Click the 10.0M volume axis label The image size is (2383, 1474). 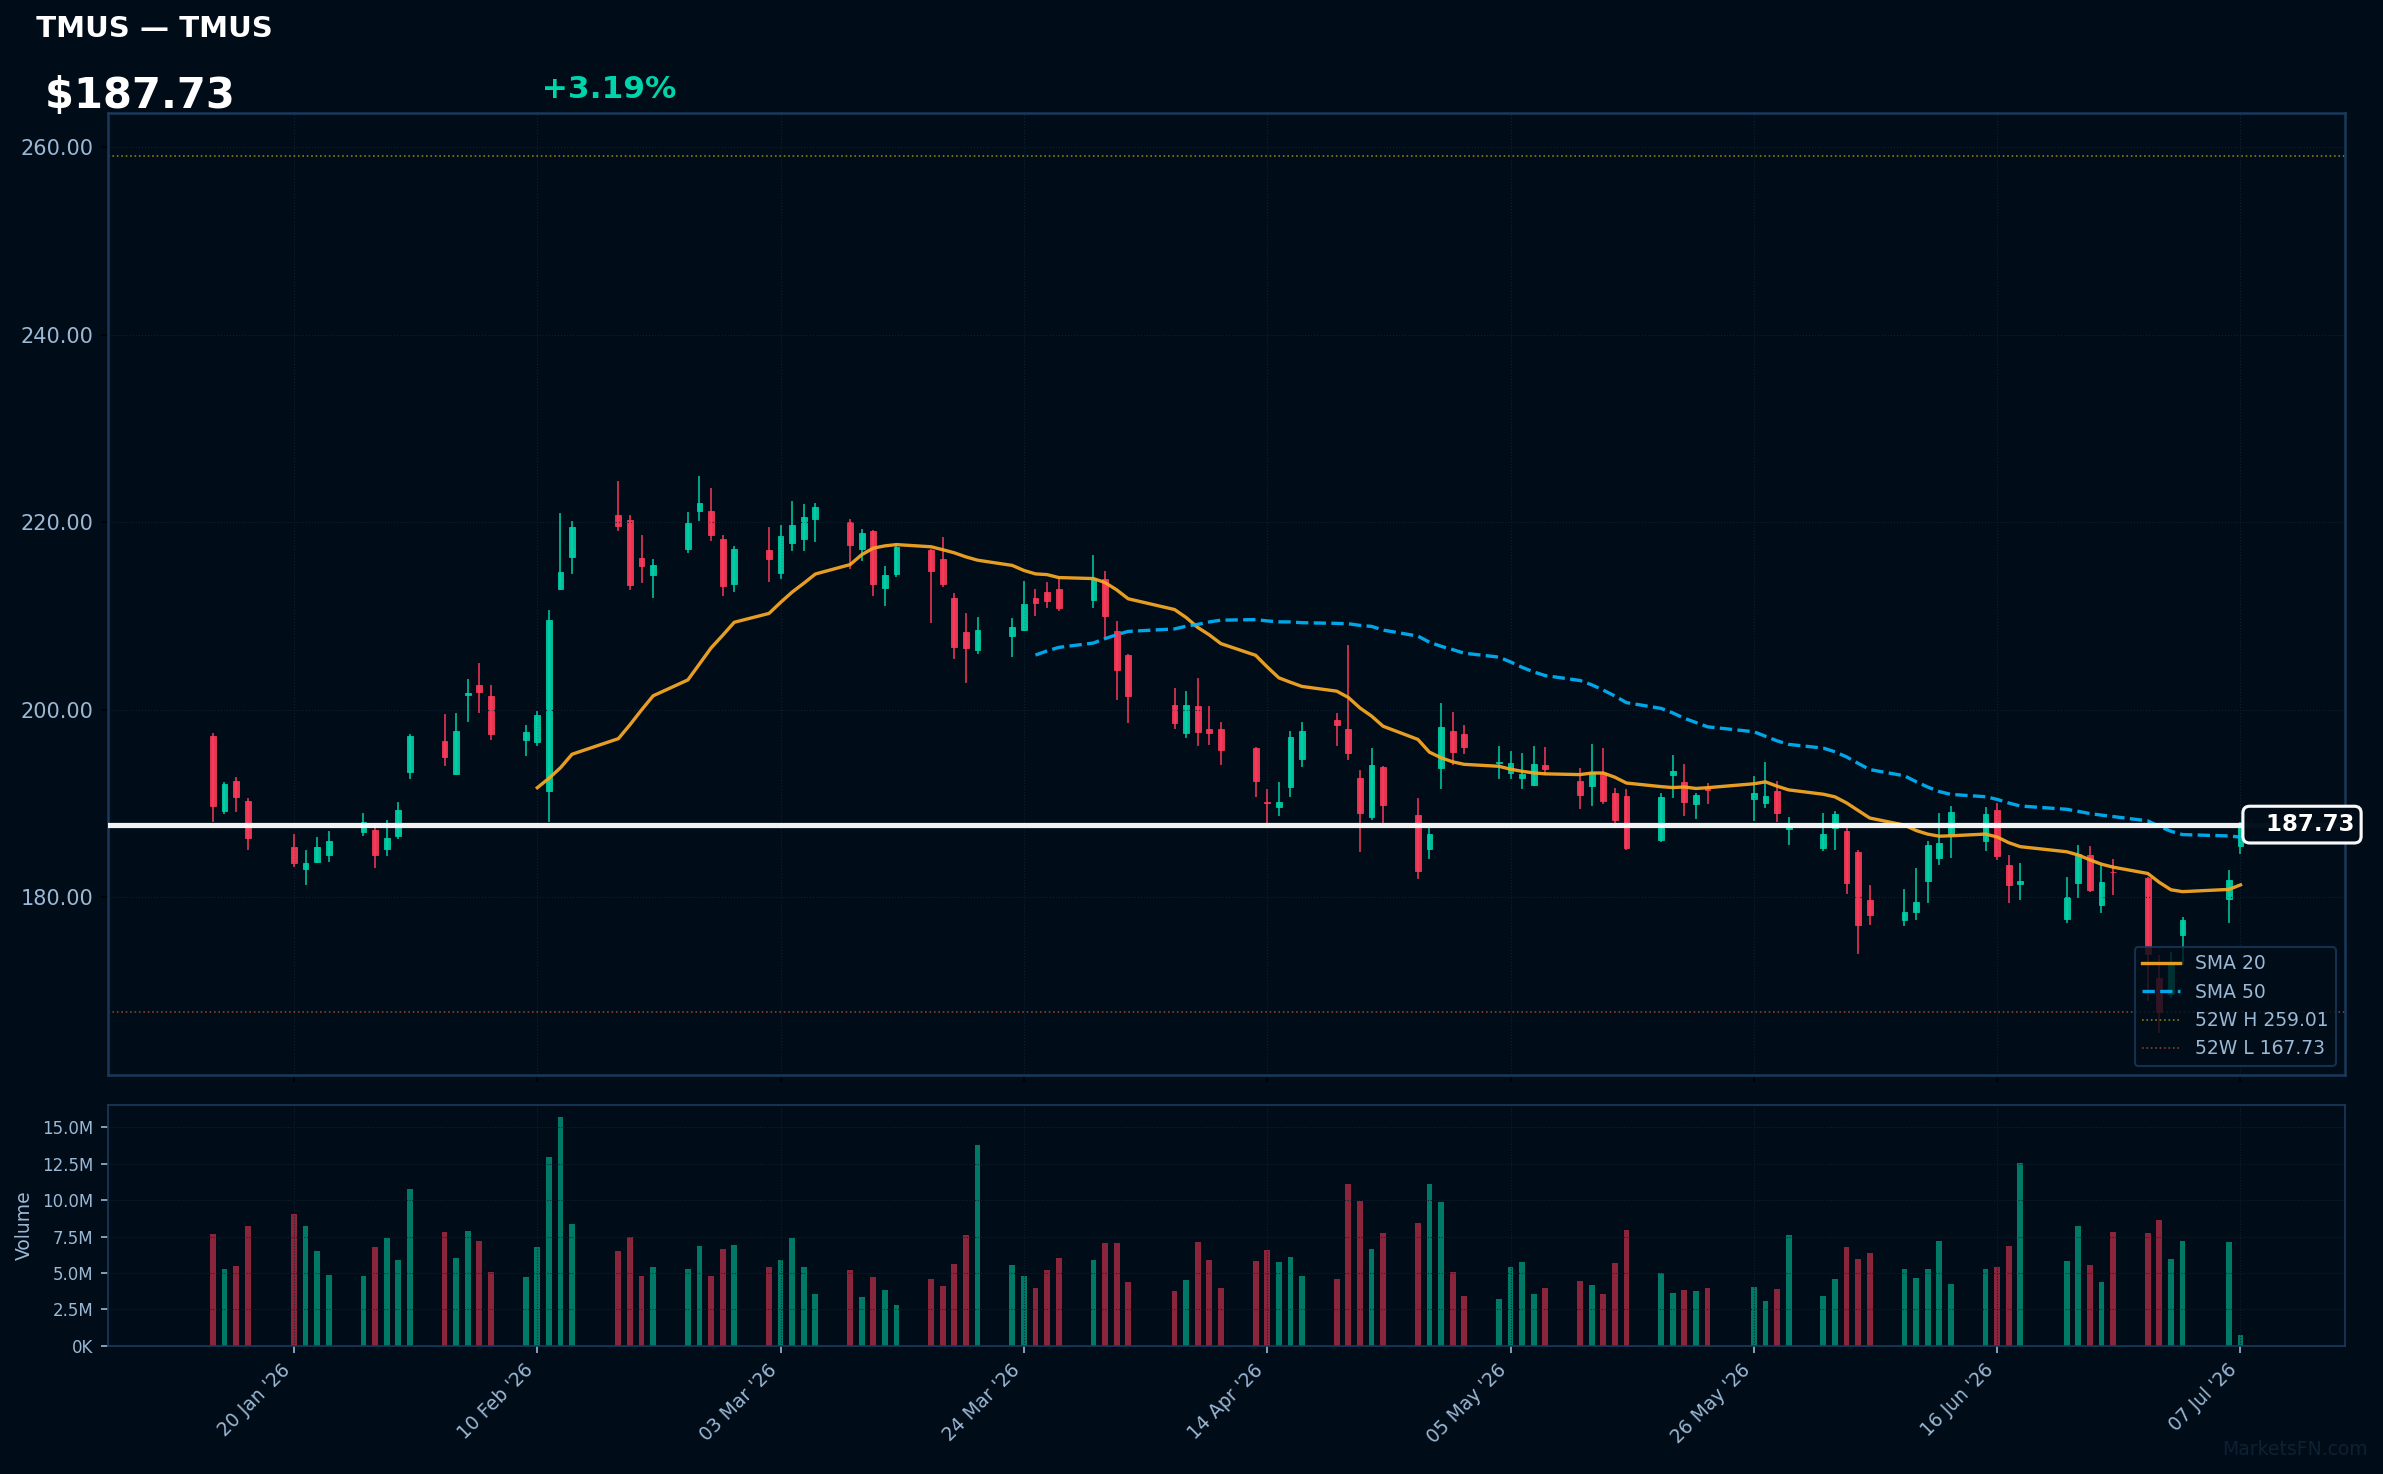(68, 1201)
